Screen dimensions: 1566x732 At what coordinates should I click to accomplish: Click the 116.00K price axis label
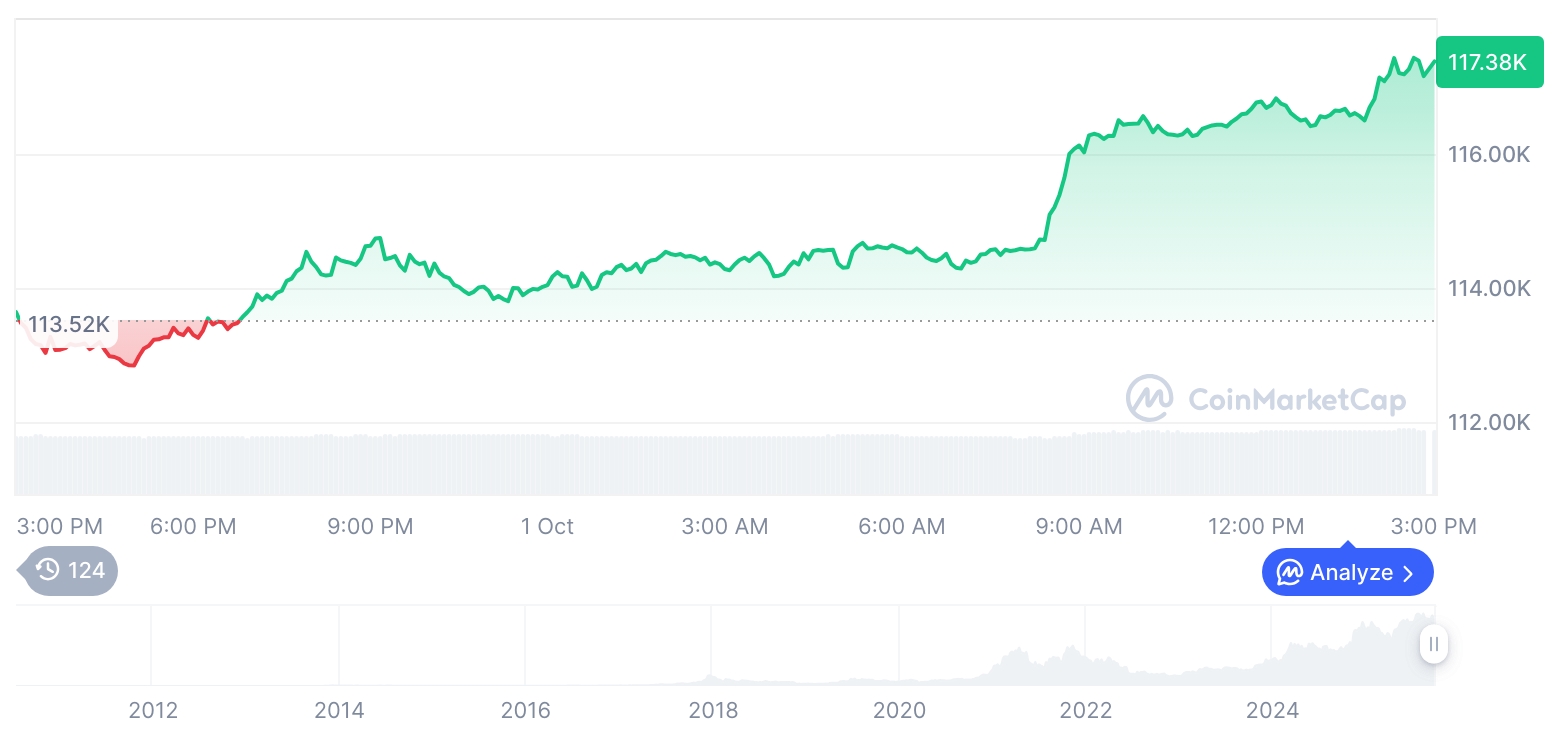point(1489,155)
